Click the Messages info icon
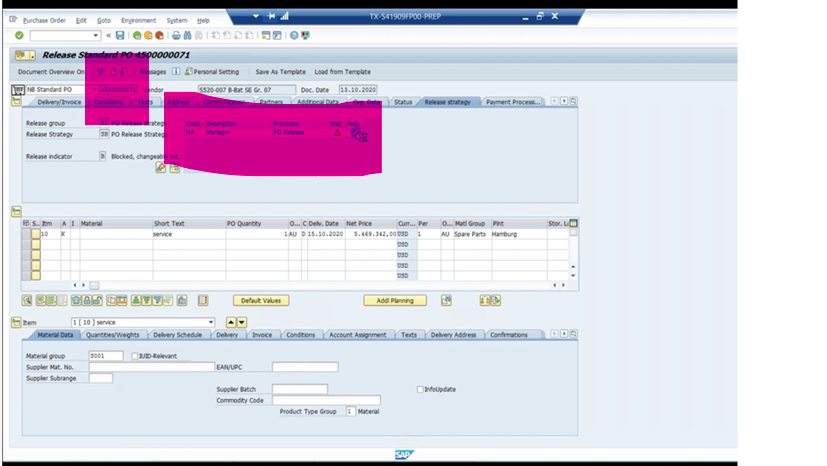Image resolution: width=827 pixels, height=466 pixels. (x=176, y=72)
